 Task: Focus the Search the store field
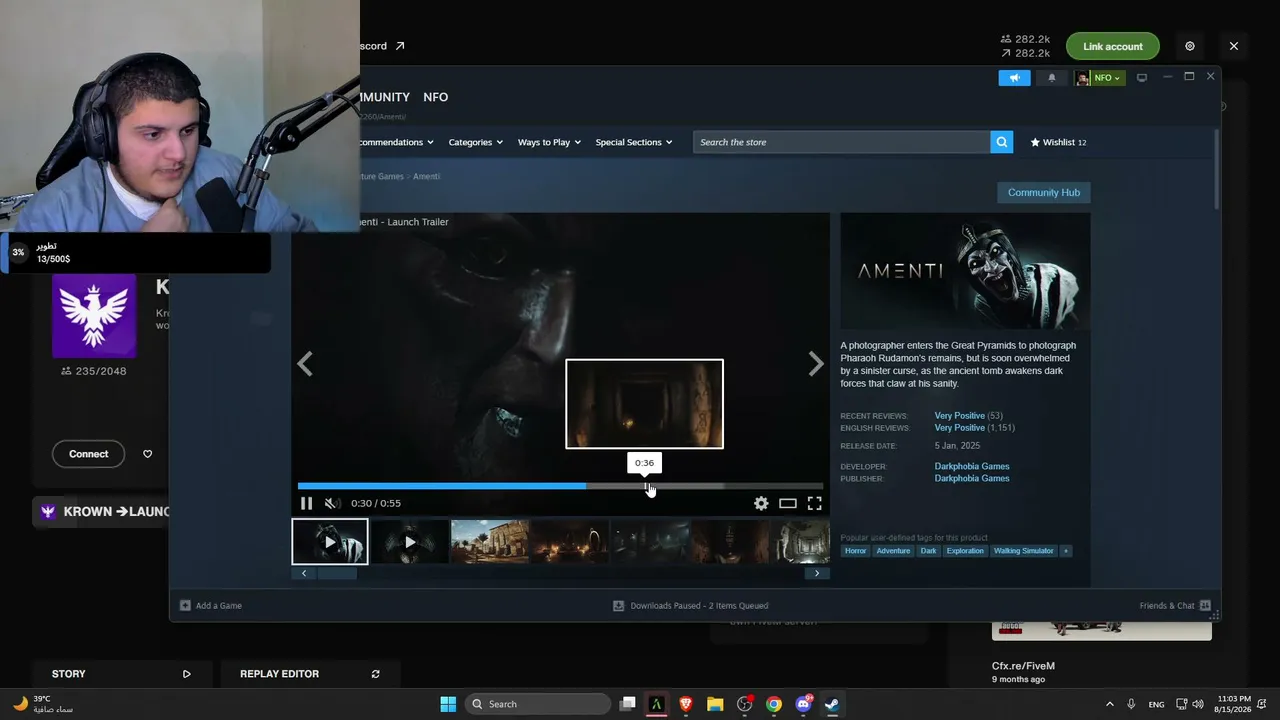(841, 142)
